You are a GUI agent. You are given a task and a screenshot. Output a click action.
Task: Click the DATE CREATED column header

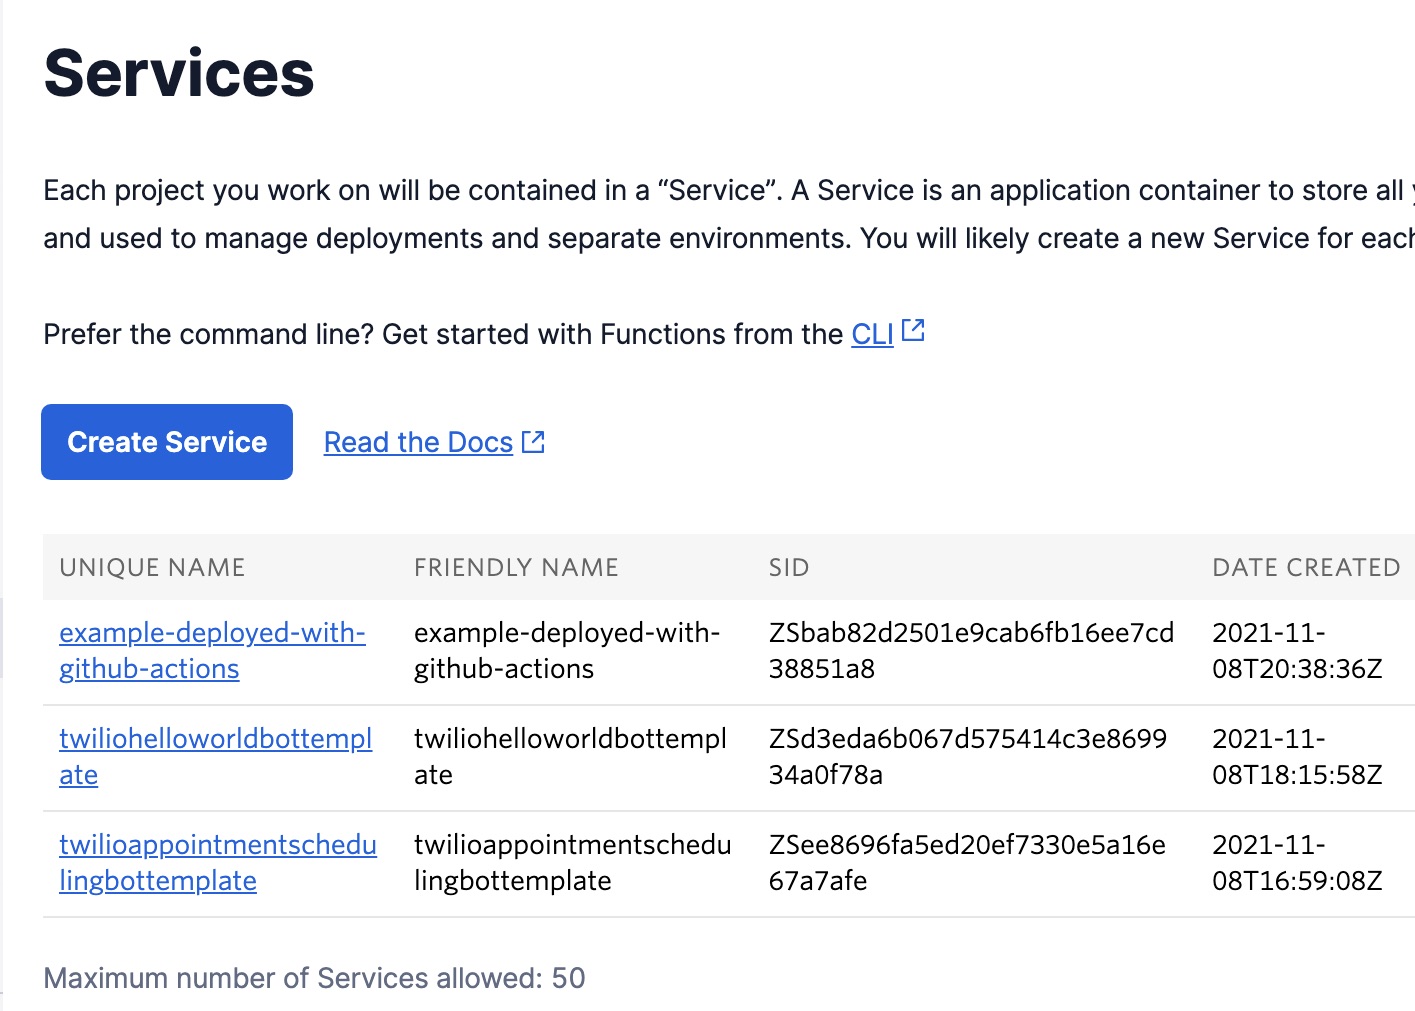1305,568
